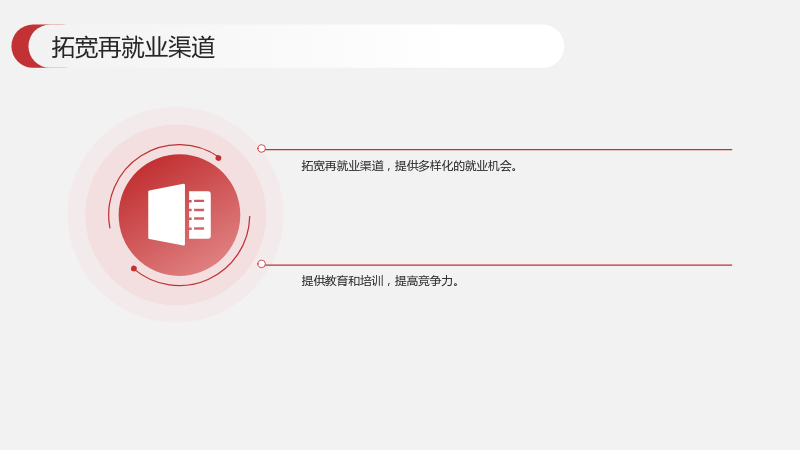The height and width of the screenshot is (450, 800).
Task: Click the white book icon in red circle
Action: [x=179, y=215]
